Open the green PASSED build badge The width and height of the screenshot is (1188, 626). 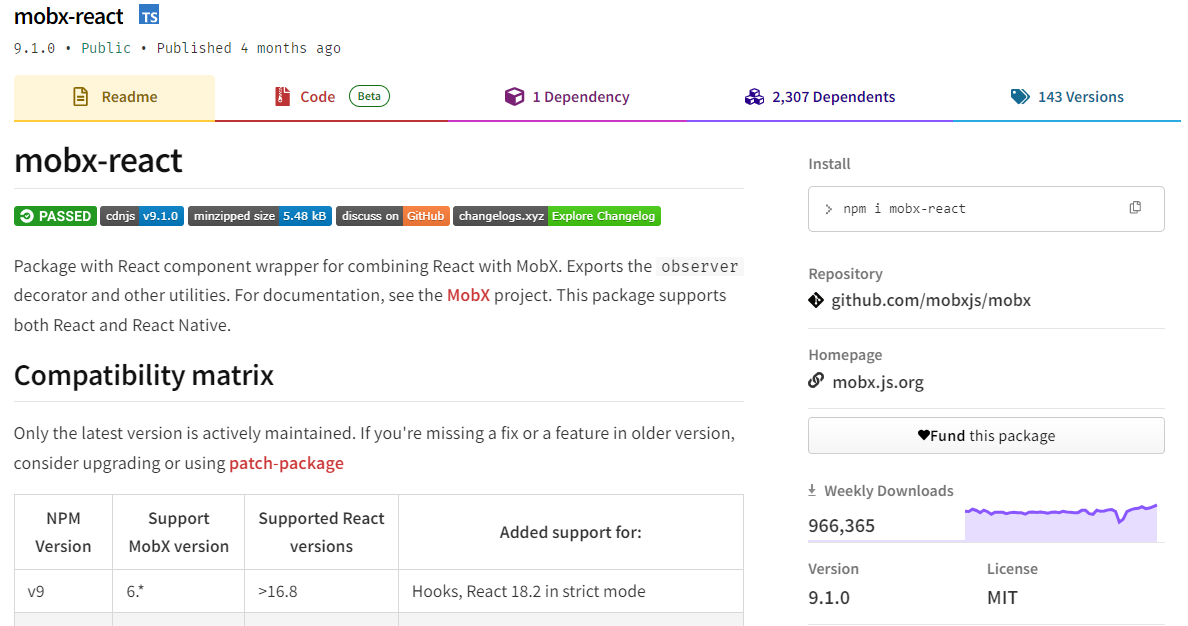[55, 216]
